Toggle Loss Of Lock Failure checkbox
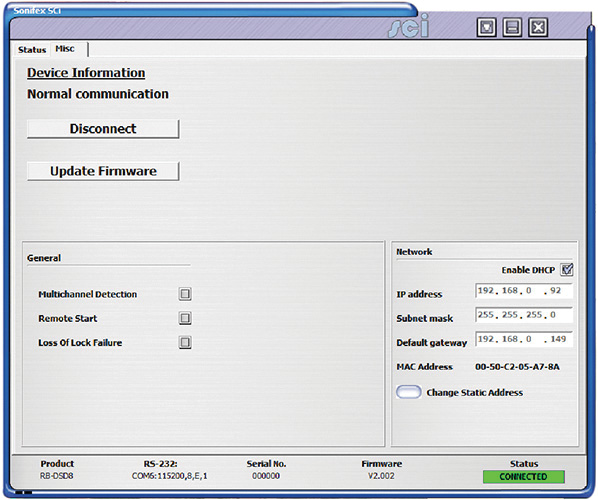This screenshot has height=500, width=598. pyautogui.click(x=185, y=342)
